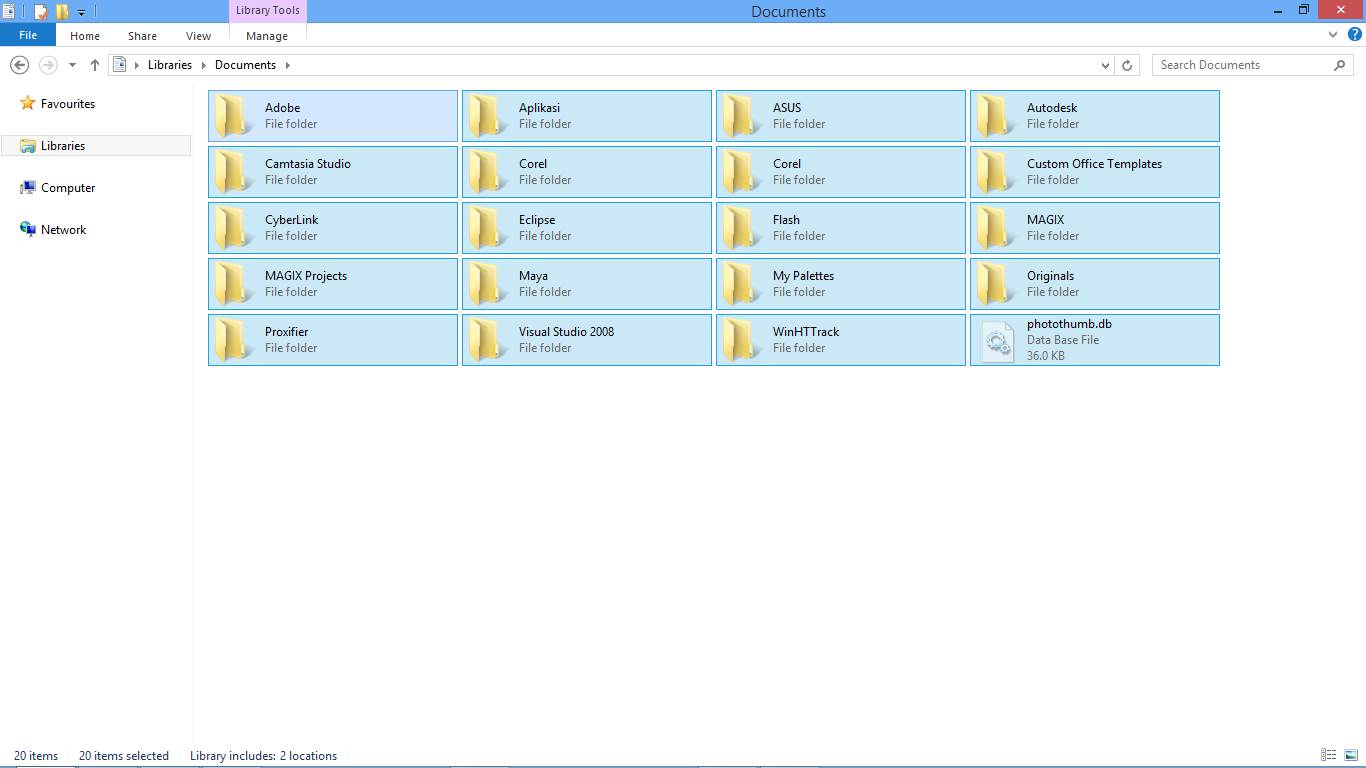Select the Camtasia Studio folder icon

pos(234,172)
